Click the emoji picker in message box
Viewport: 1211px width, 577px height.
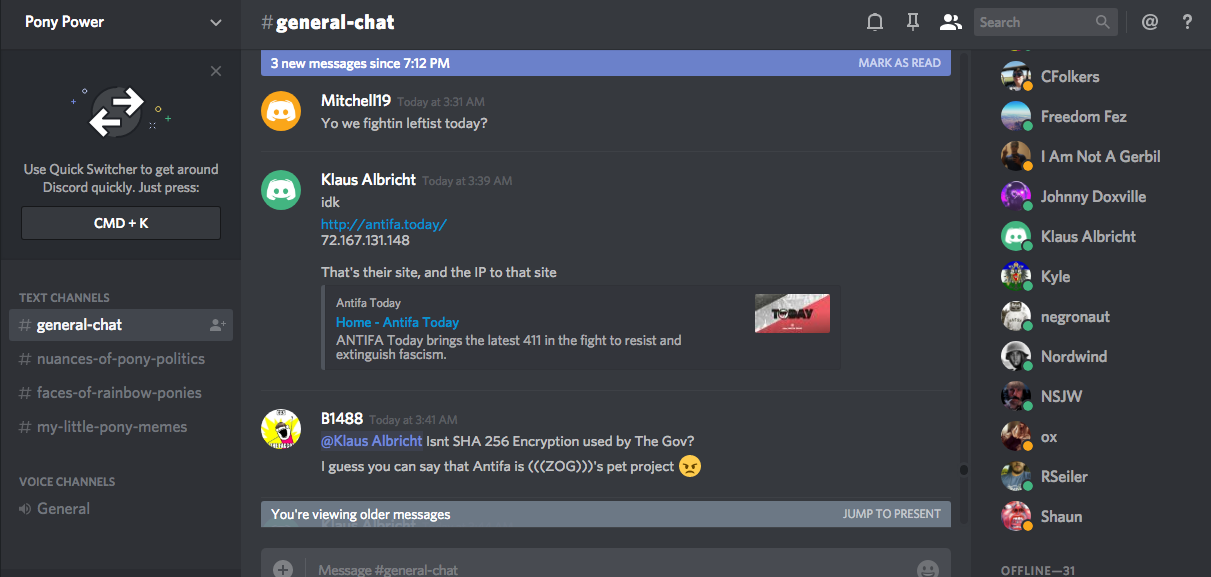tap(928, 569)
